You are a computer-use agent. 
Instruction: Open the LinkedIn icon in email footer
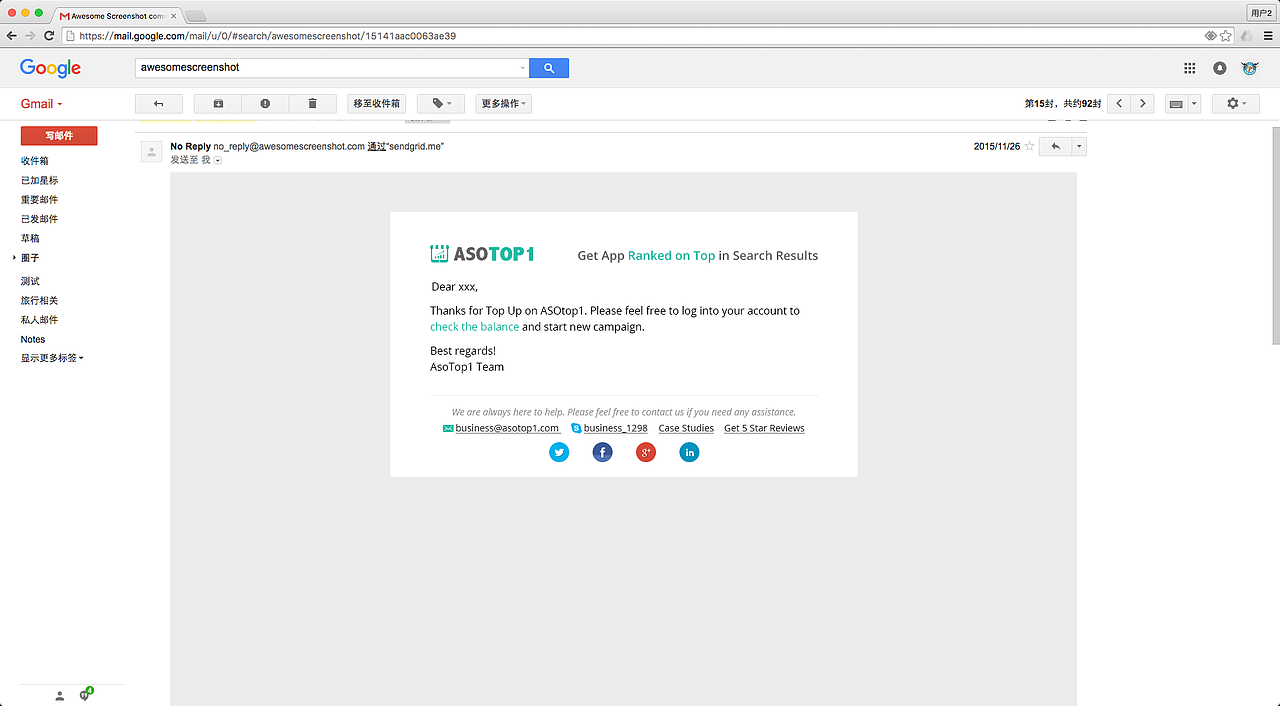tap(689, 452)
